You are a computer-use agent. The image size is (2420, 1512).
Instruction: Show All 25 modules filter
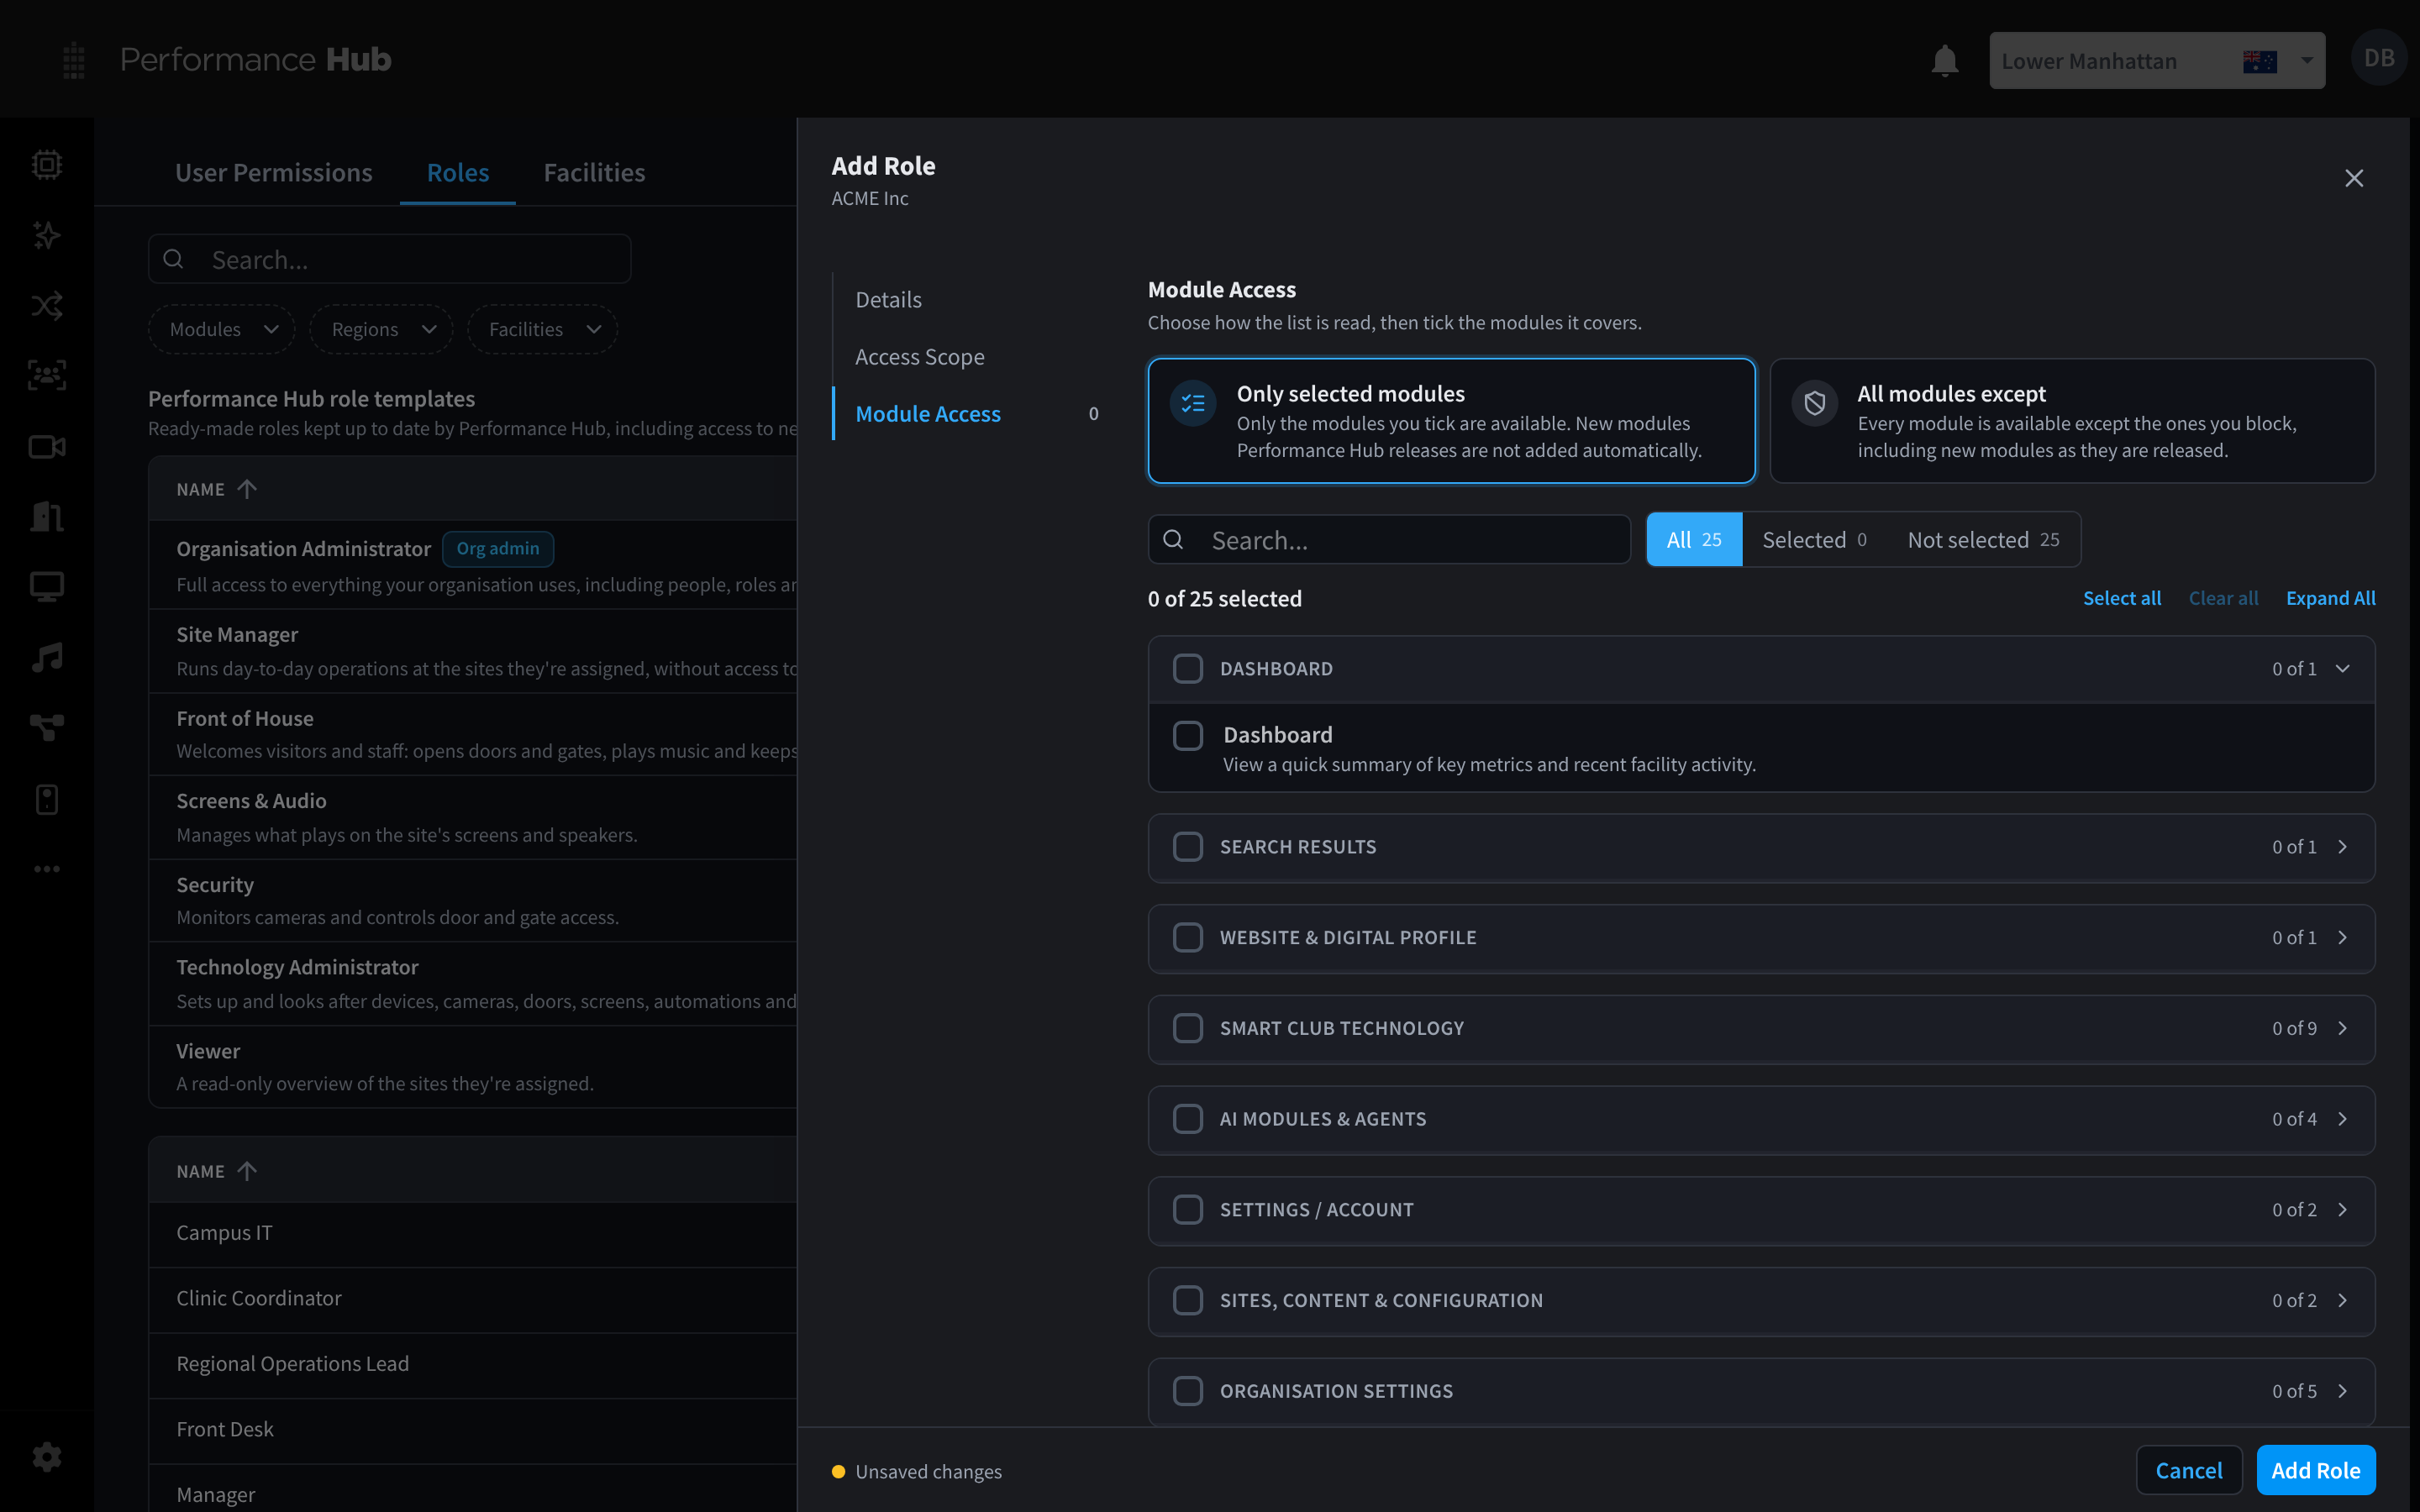tap(1694, 539)
